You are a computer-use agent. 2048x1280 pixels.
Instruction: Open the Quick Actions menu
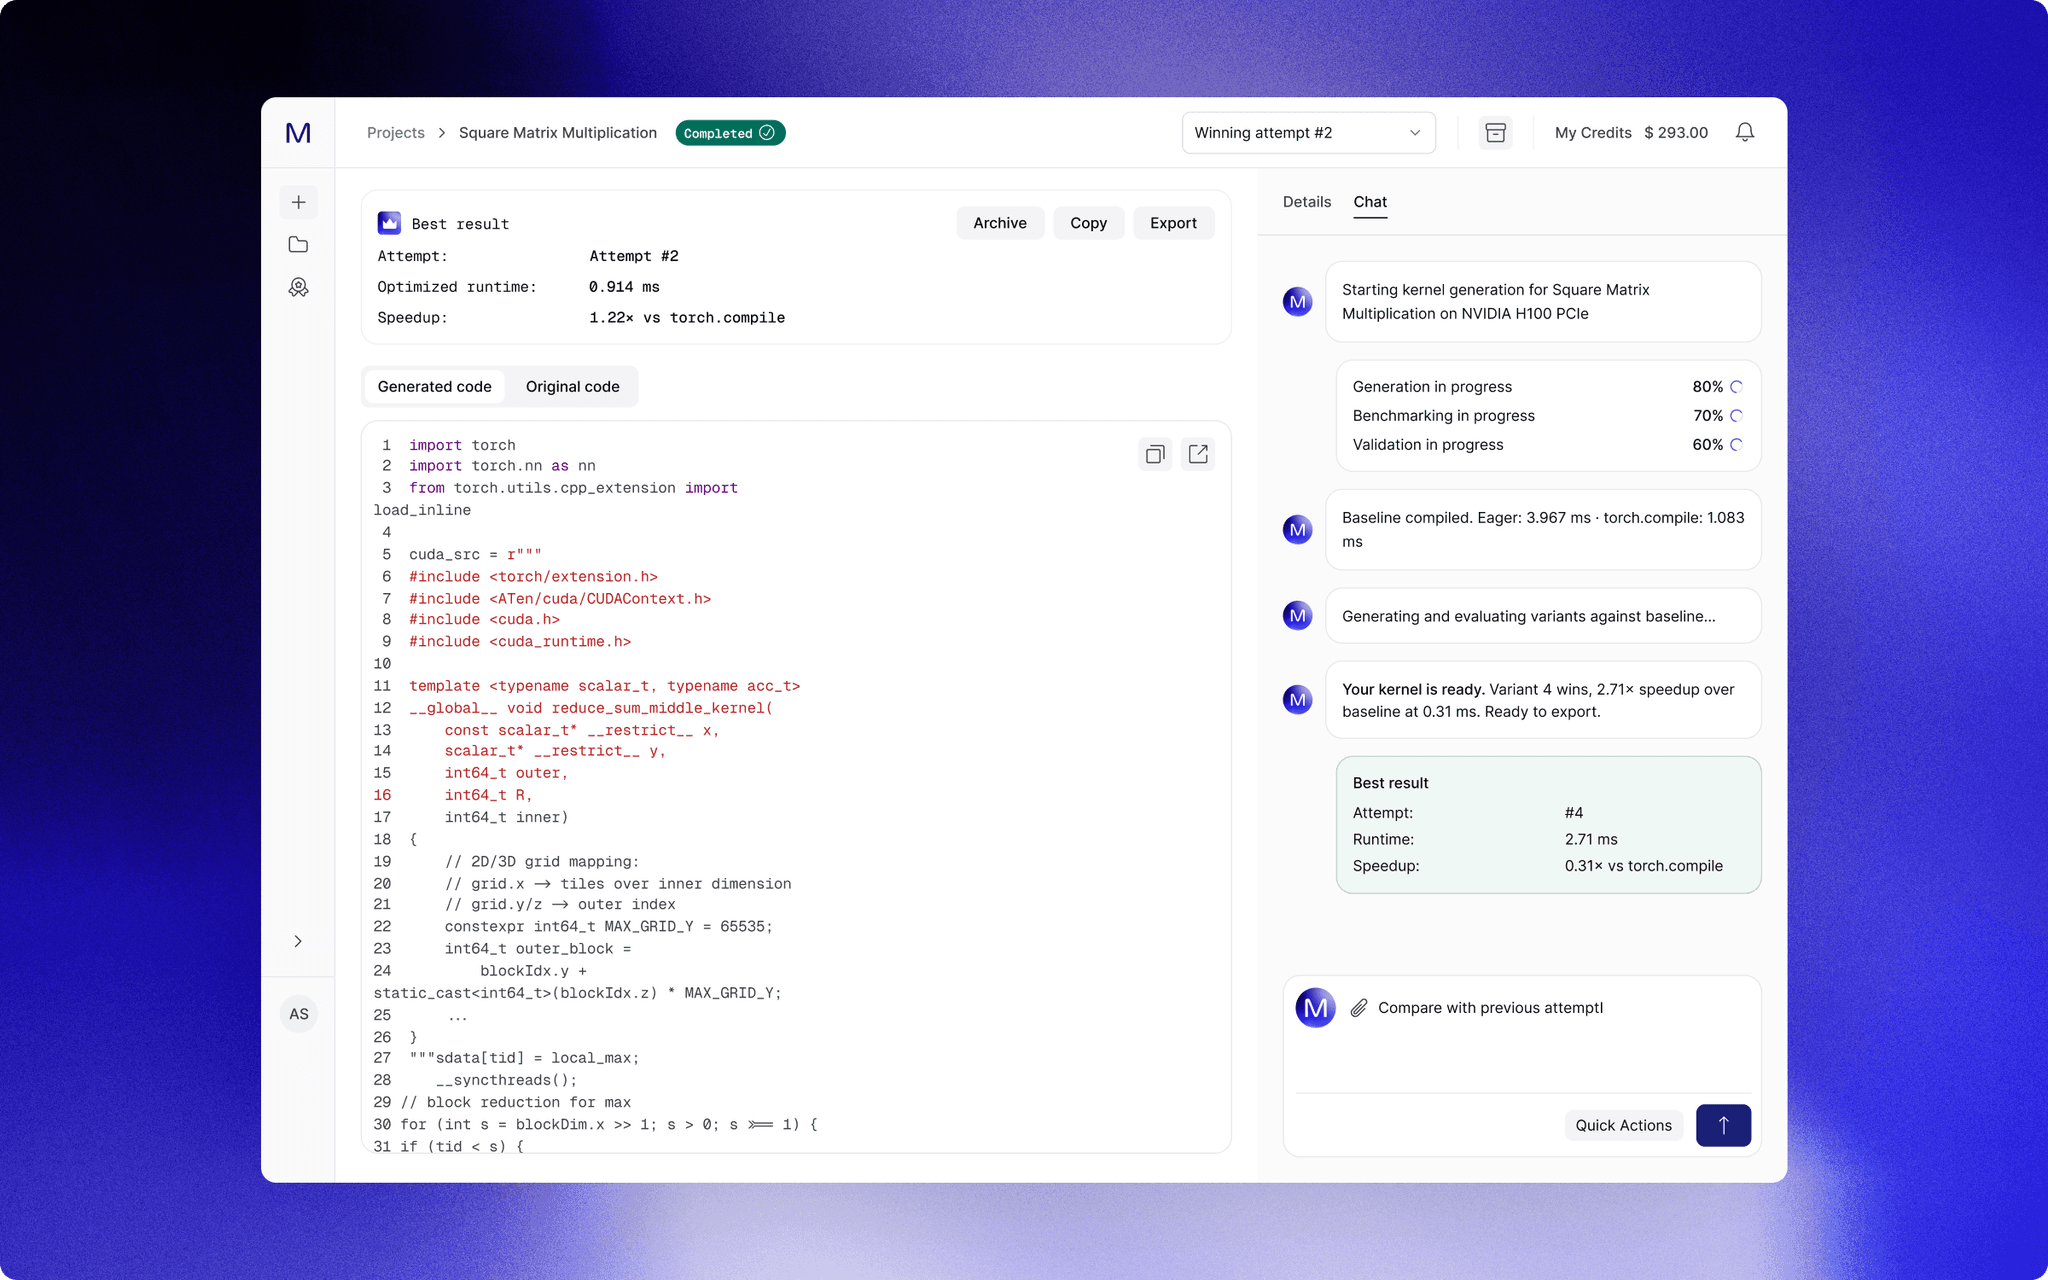1622,1125
